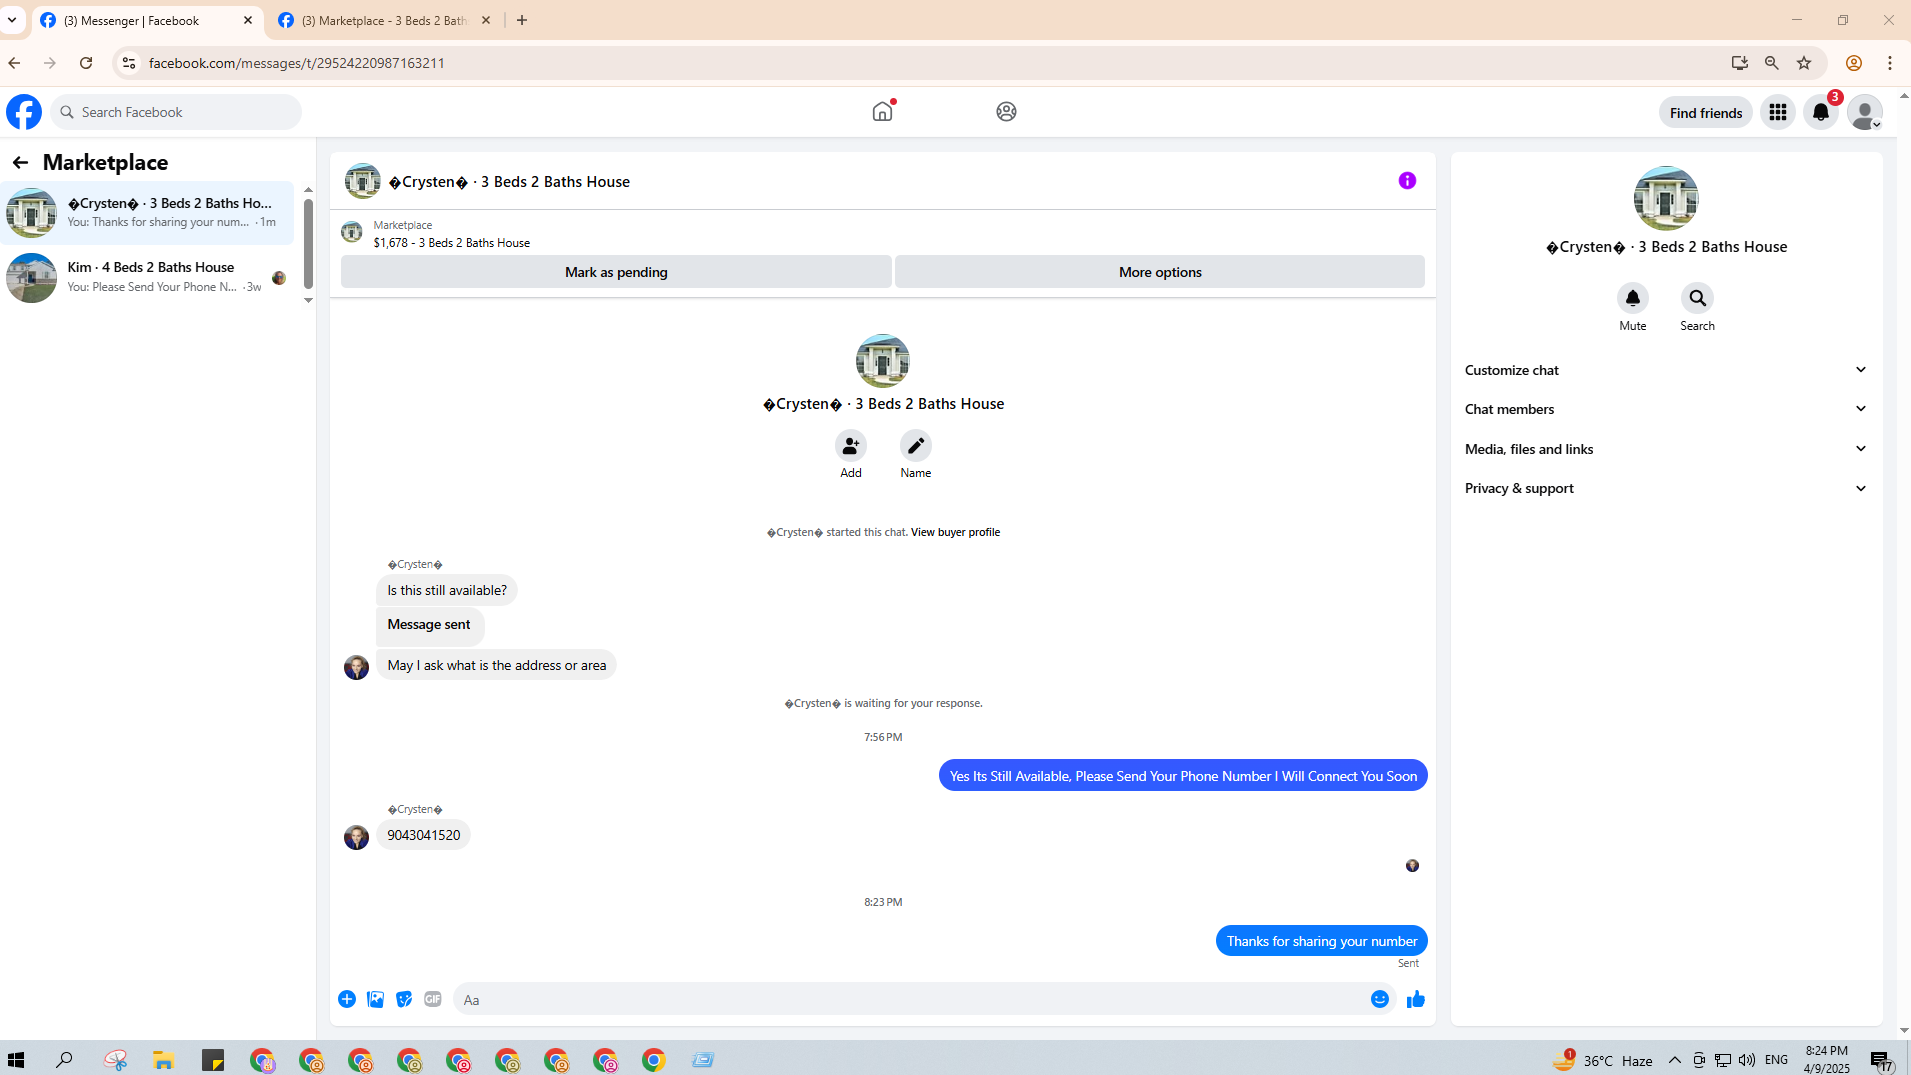This screenshot has width=1911, height=1075.
Task: Click the install app icon in address bar
Action: pyautogui.click(x=1739, y=63)
